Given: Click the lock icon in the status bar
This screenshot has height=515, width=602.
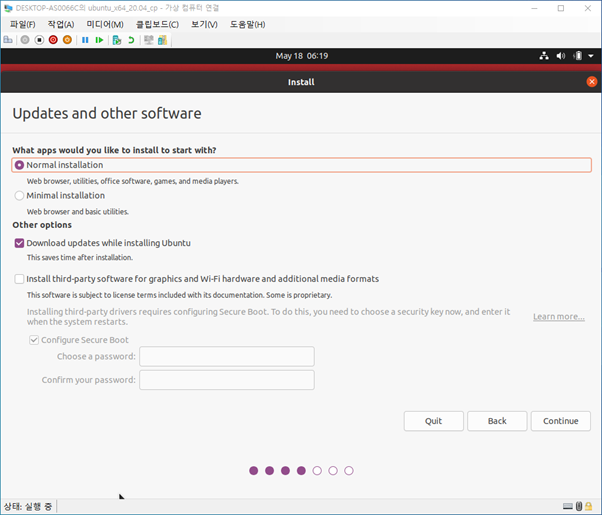Looking at the screenshot, I should (589, 507).
